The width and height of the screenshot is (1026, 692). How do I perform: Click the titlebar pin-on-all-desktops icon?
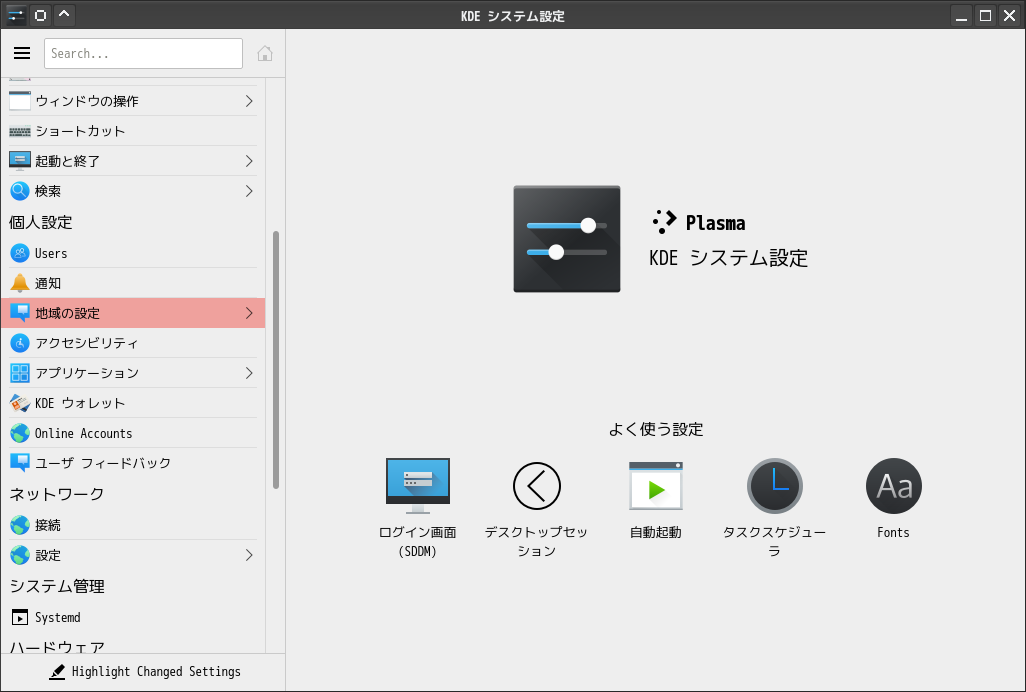[x=40, y=15]
